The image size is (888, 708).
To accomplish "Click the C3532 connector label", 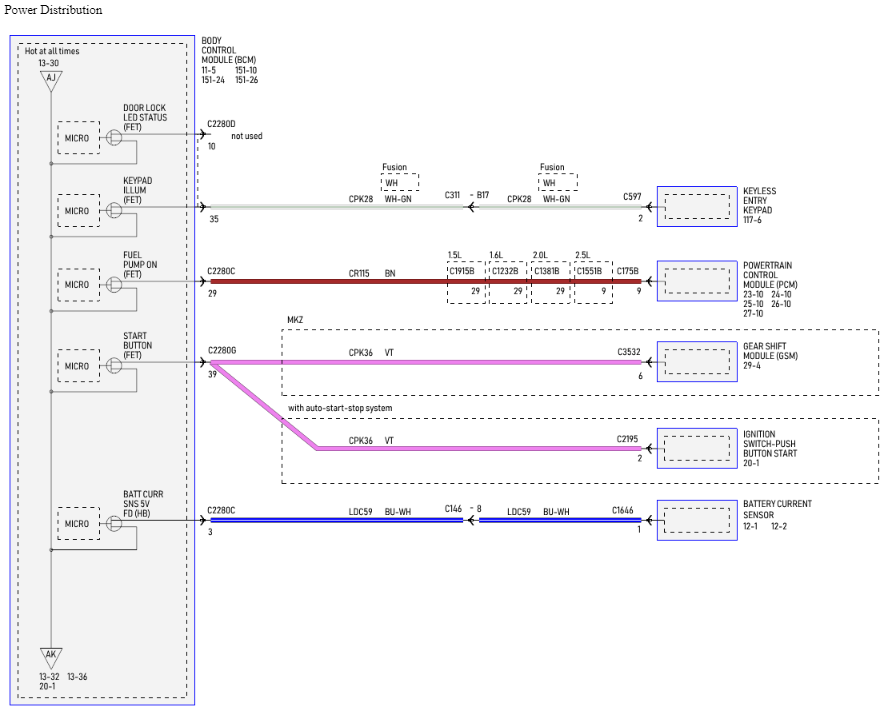I will tap(629, 352).
